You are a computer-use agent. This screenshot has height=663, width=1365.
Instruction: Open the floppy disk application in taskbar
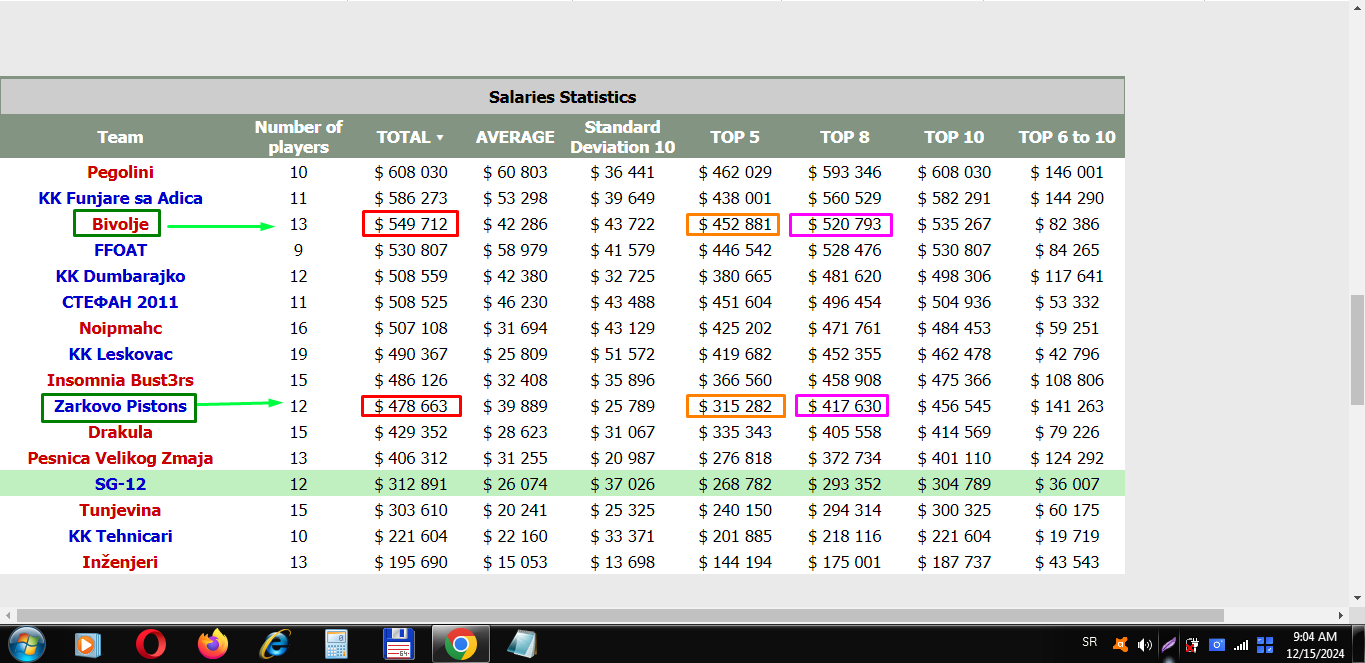pyautogui.click(x=399, y=644)
